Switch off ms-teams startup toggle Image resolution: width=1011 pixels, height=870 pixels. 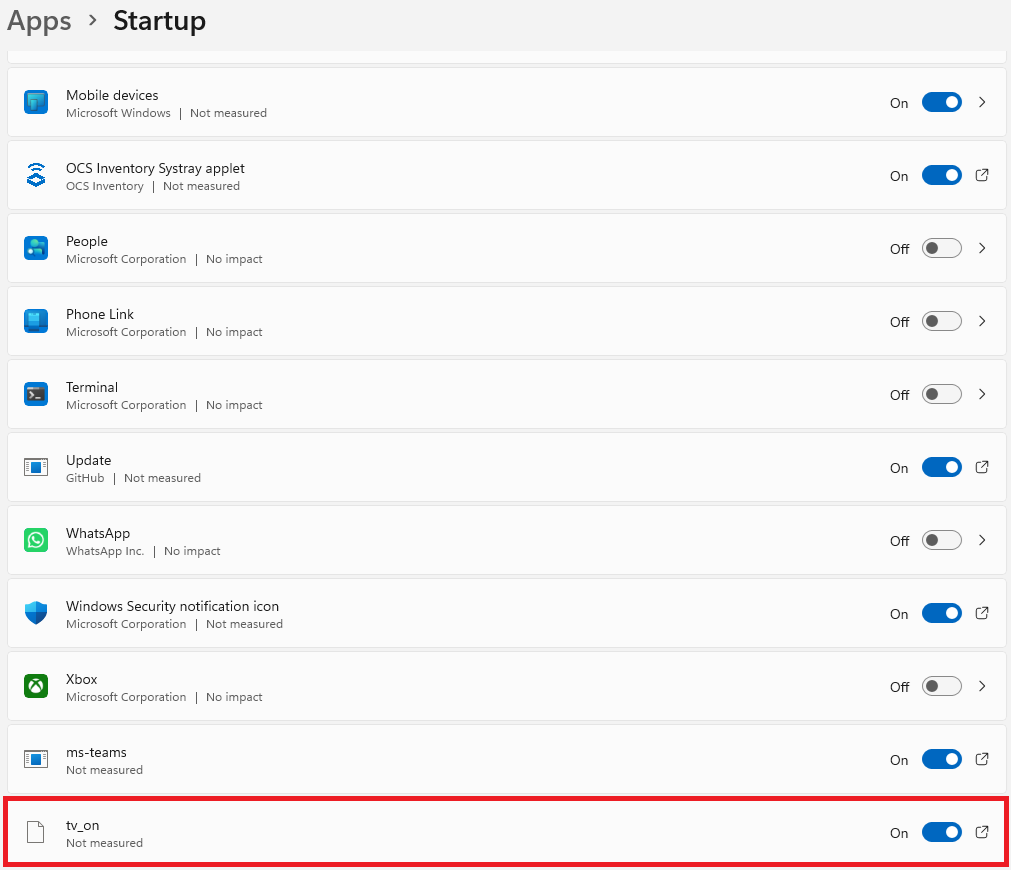point(941,759)
